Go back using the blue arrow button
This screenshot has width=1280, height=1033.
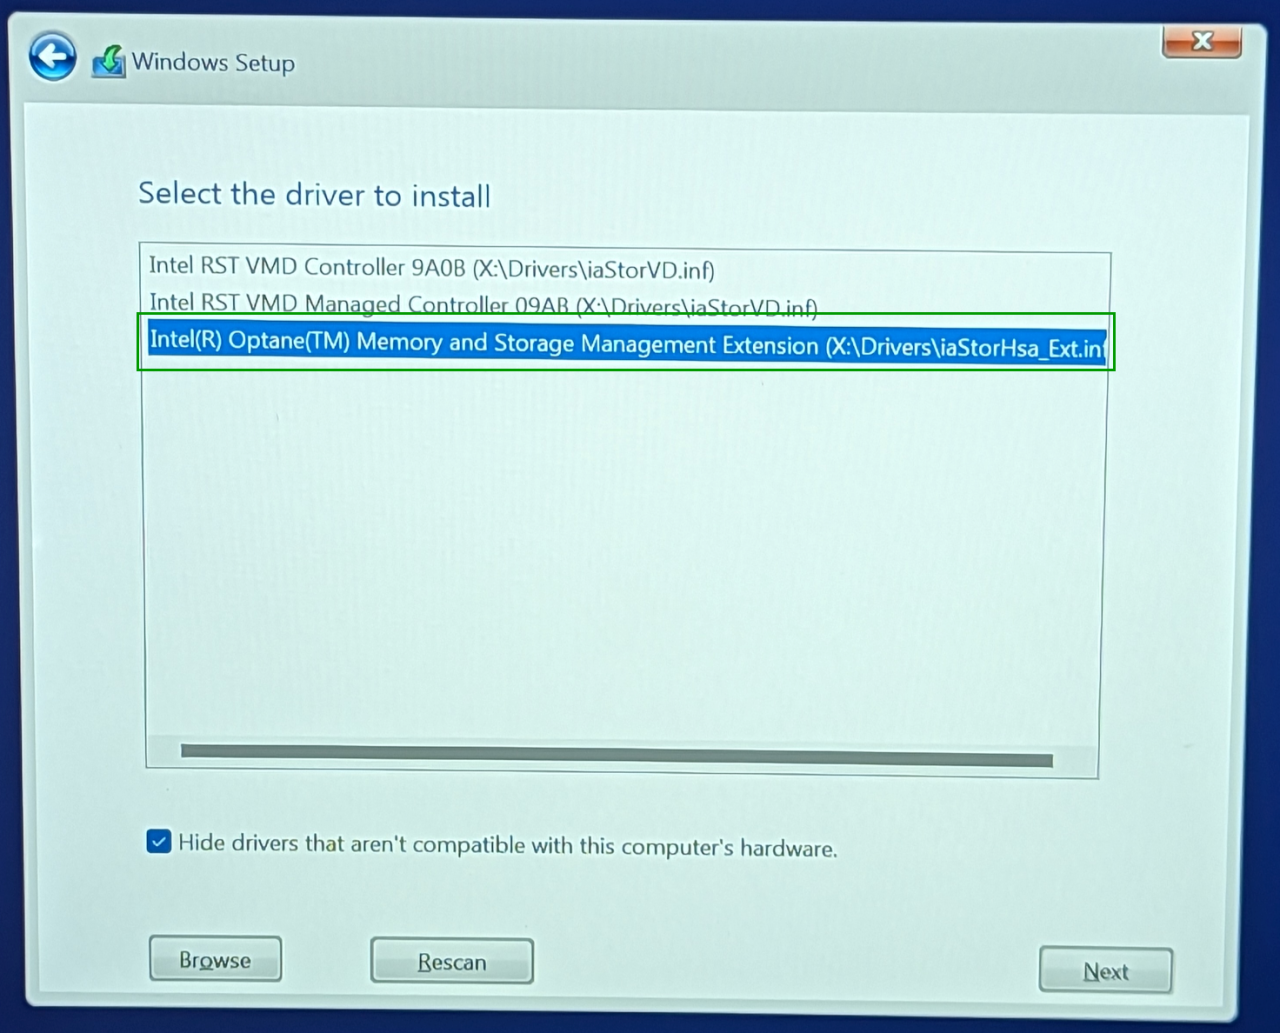(52, 57)
